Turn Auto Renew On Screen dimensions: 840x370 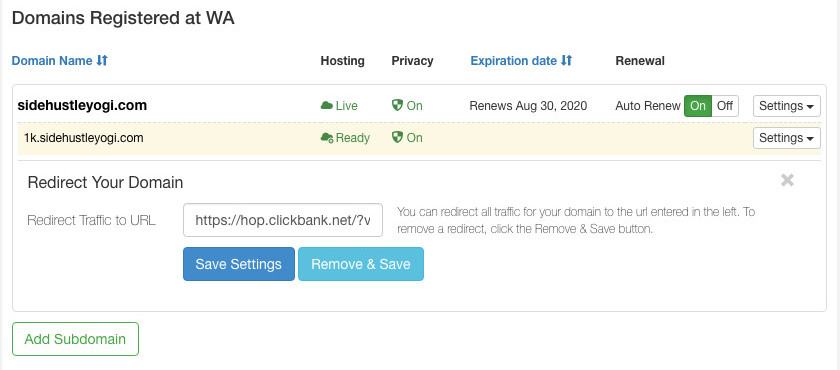click(x=698, y=106)
